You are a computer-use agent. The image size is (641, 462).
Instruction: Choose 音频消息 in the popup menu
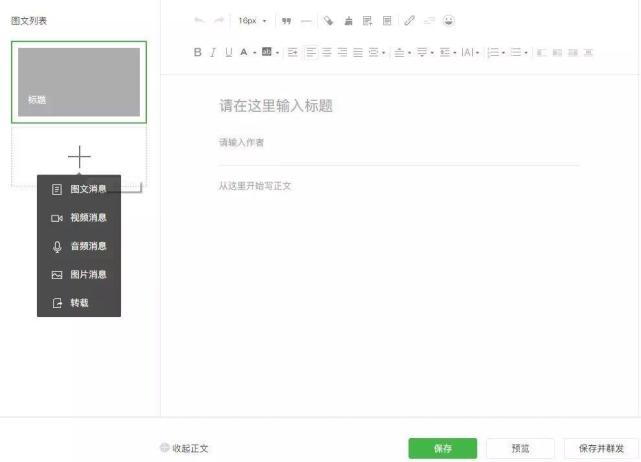tap(88, 246)
